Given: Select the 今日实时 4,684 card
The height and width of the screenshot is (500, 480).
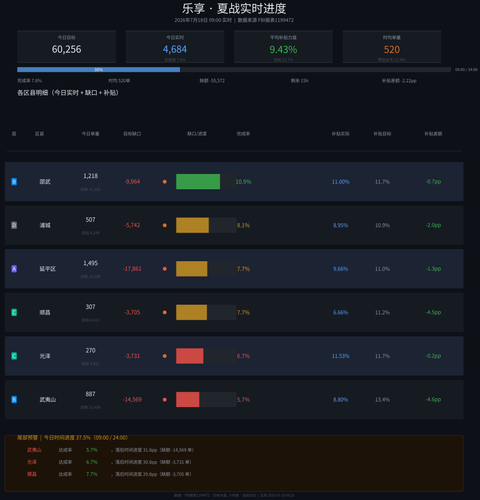Looking at the screenshot, I should pos(175,46).
